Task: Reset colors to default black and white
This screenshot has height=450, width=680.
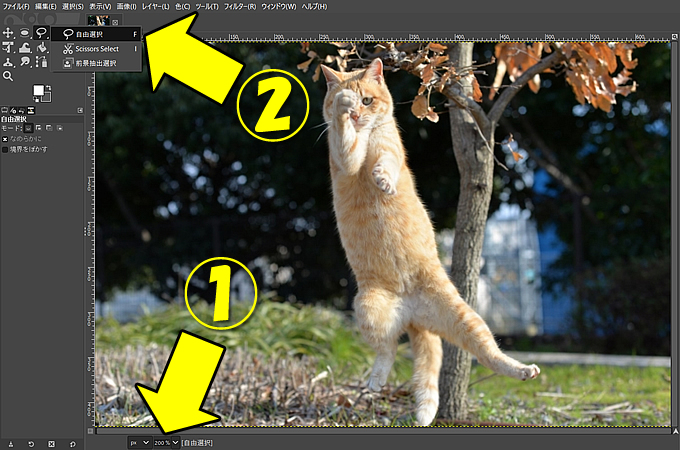Action: (x=36, y=100)
